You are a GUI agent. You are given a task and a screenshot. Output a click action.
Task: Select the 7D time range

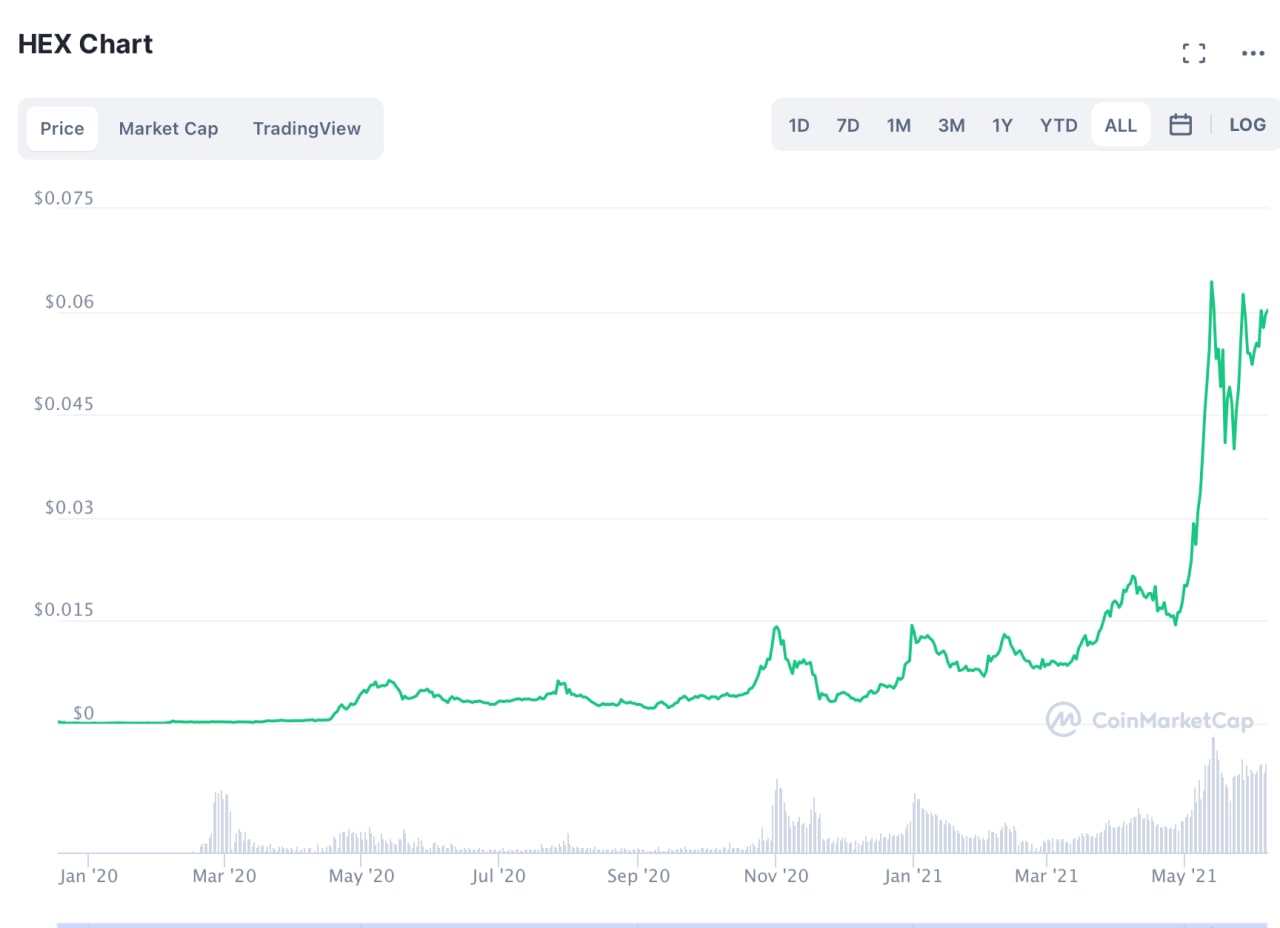point(848,125)
